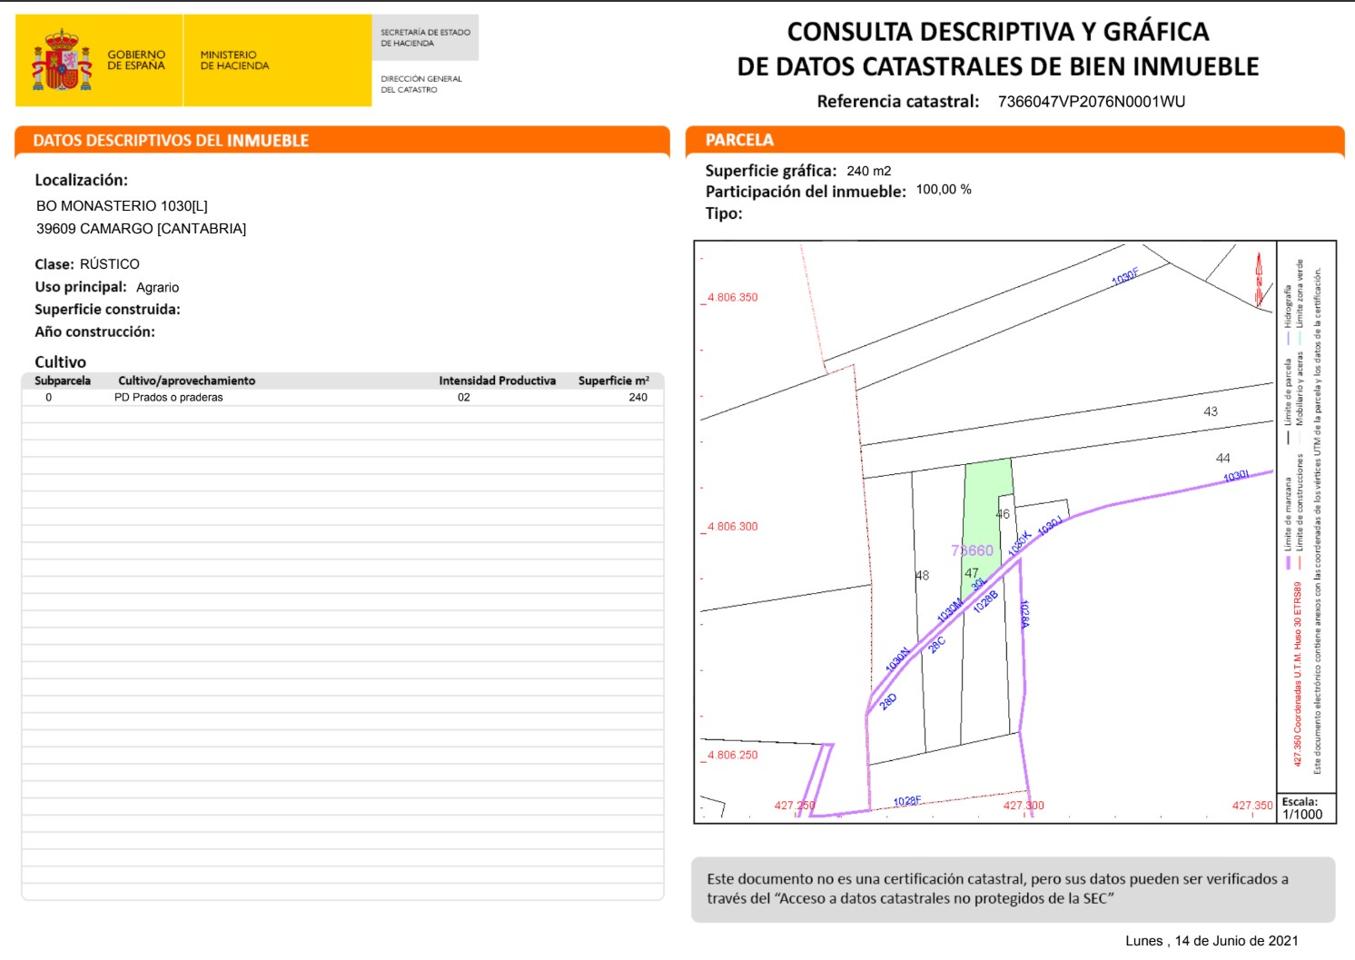Viewport: 1355px width, 960px height.
Task: Click parcel number '48' on map
Action: (922, 575)
